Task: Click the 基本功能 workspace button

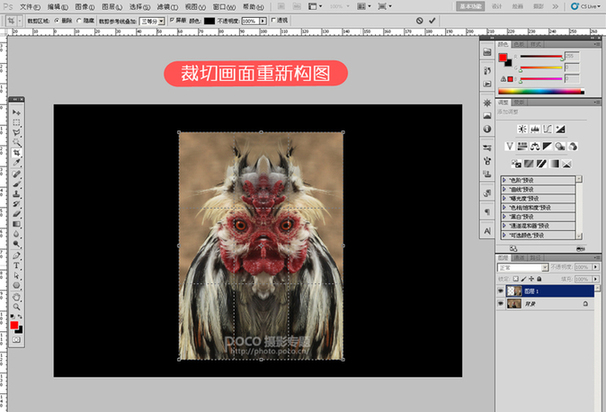Action: pyautogui.click(x=471, y=6)
